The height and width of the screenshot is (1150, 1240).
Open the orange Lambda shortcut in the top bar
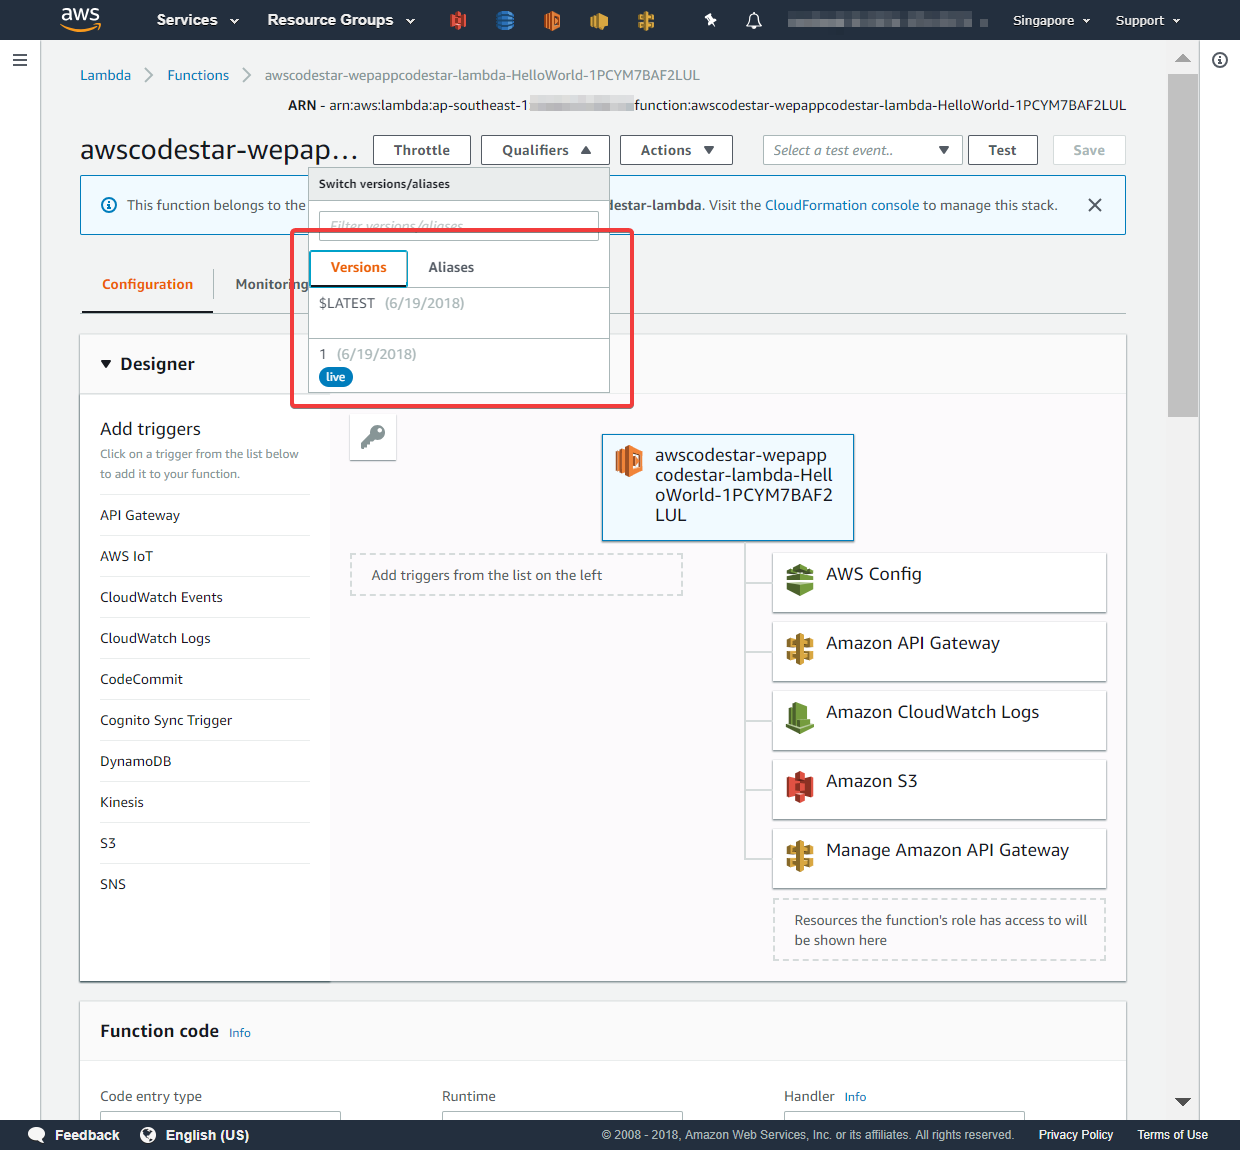(552, 20)
